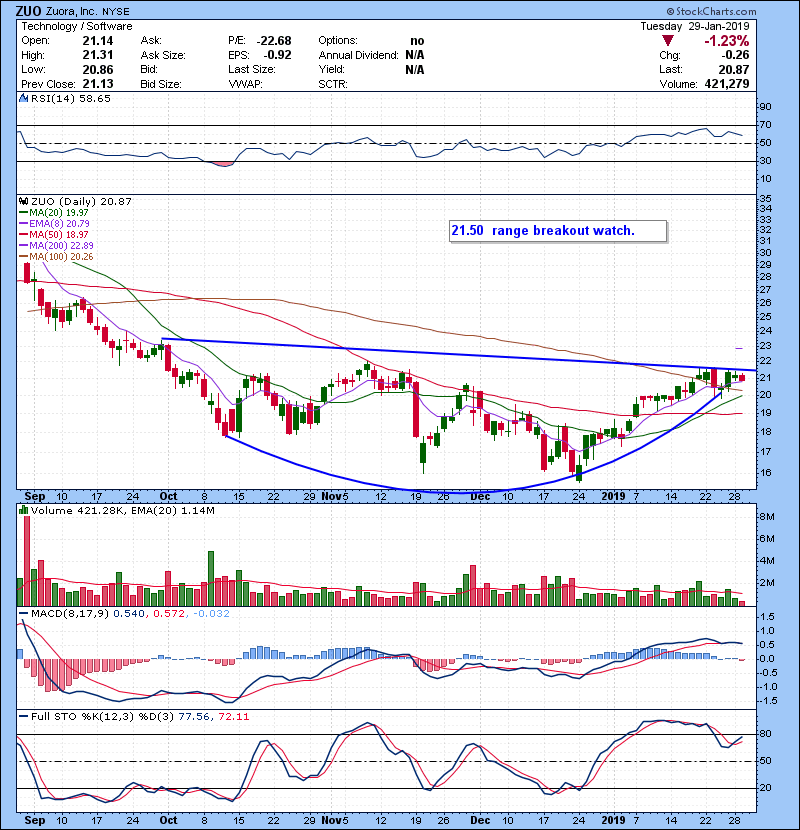Select the Prev Close value 21.13
The image size is (800, 830).
point(98,84)
